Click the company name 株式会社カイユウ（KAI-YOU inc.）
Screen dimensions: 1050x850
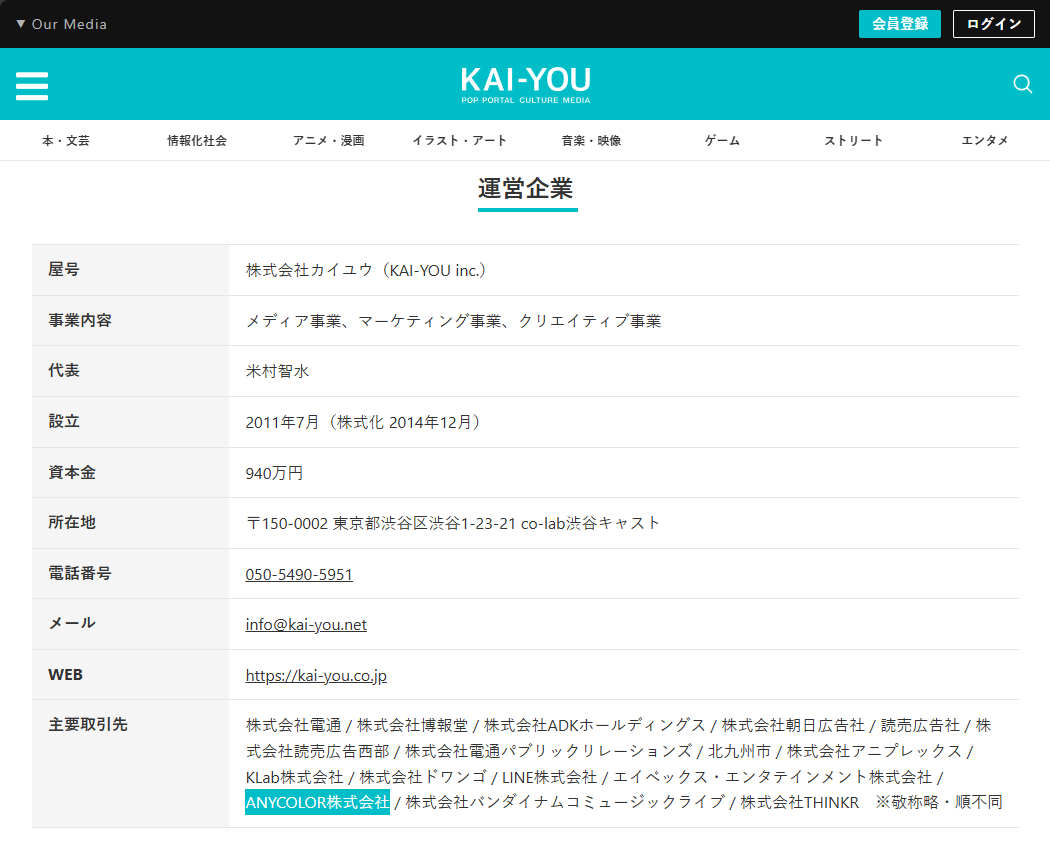tap(366, 270)
